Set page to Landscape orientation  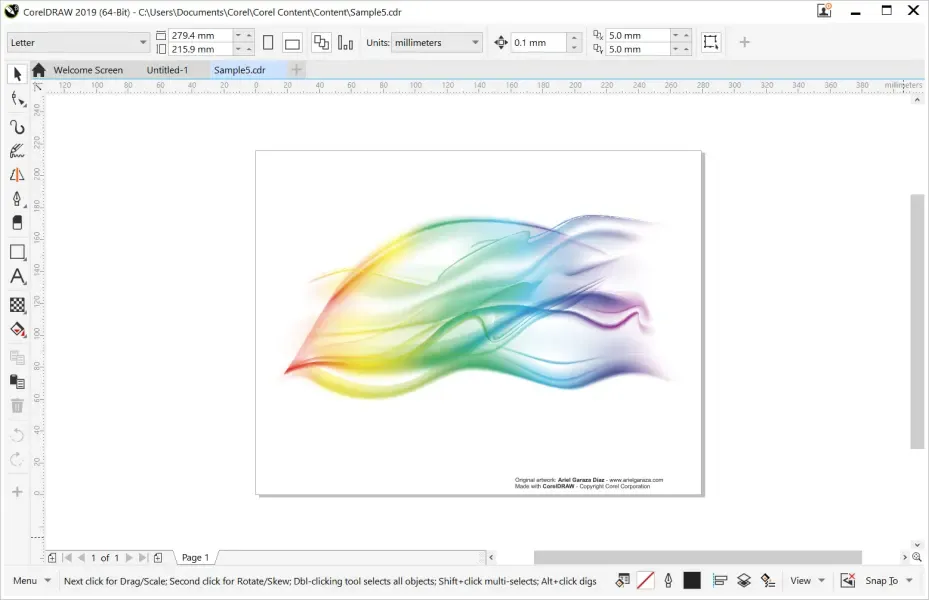pyautogui.click(x=292, y=43)
